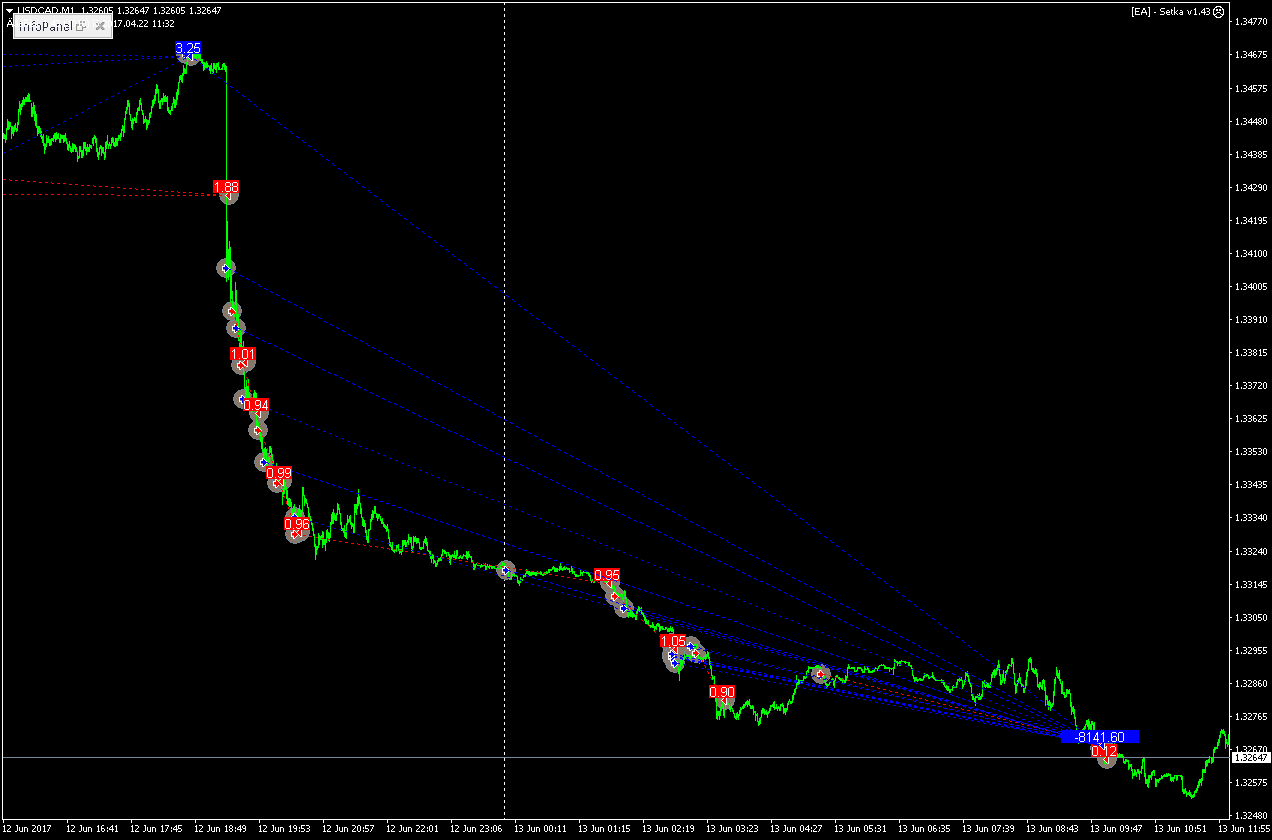The image size is (1272, 840).
Task: Select the red 0.99 order label
Action: point(279,473)
